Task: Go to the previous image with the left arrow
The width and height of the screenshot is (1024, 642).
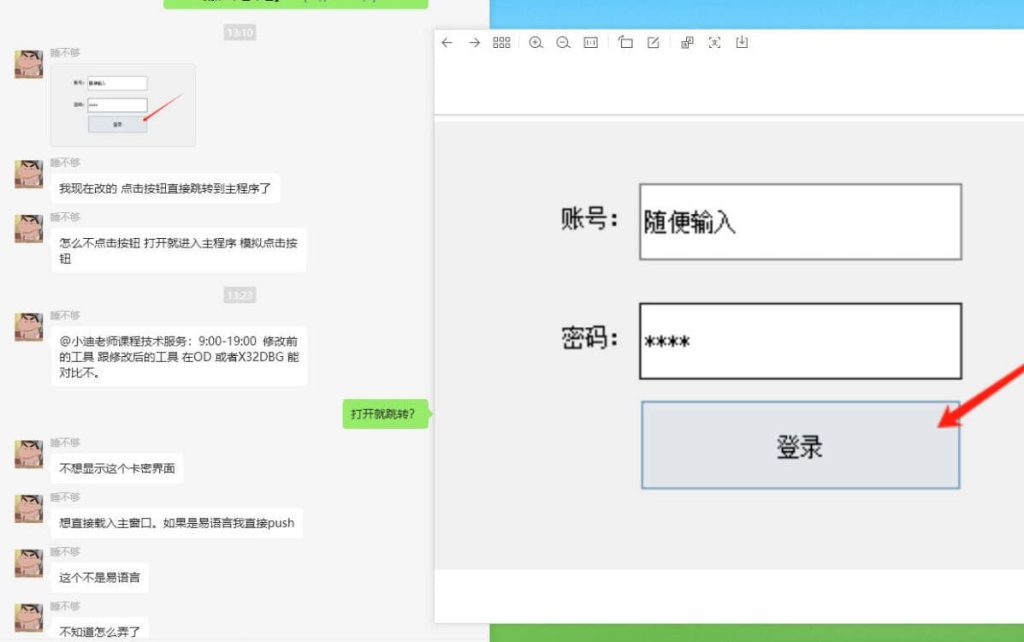Action: point(447,43)
